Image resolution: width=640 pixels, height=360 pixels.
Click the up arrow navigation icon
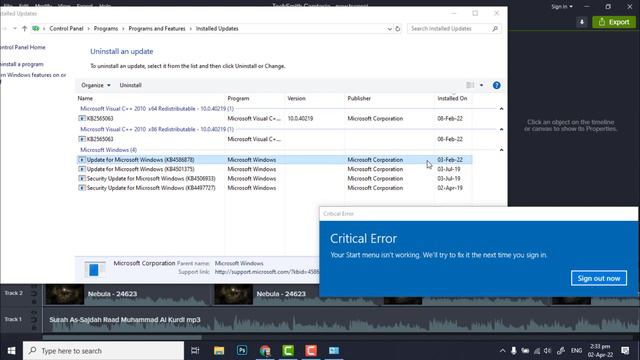pos(24,29)
